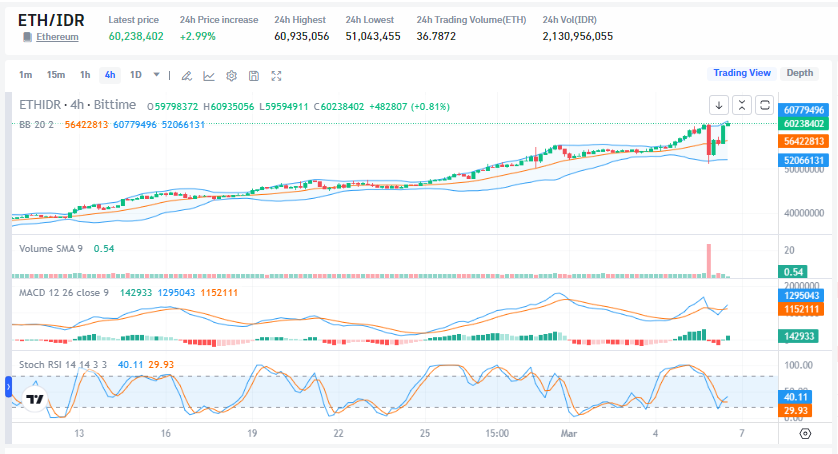Screen dimensions: 838x454
Task: Click the 22 date on time axis
Action: pyautogui.click(x=338, y=434)
